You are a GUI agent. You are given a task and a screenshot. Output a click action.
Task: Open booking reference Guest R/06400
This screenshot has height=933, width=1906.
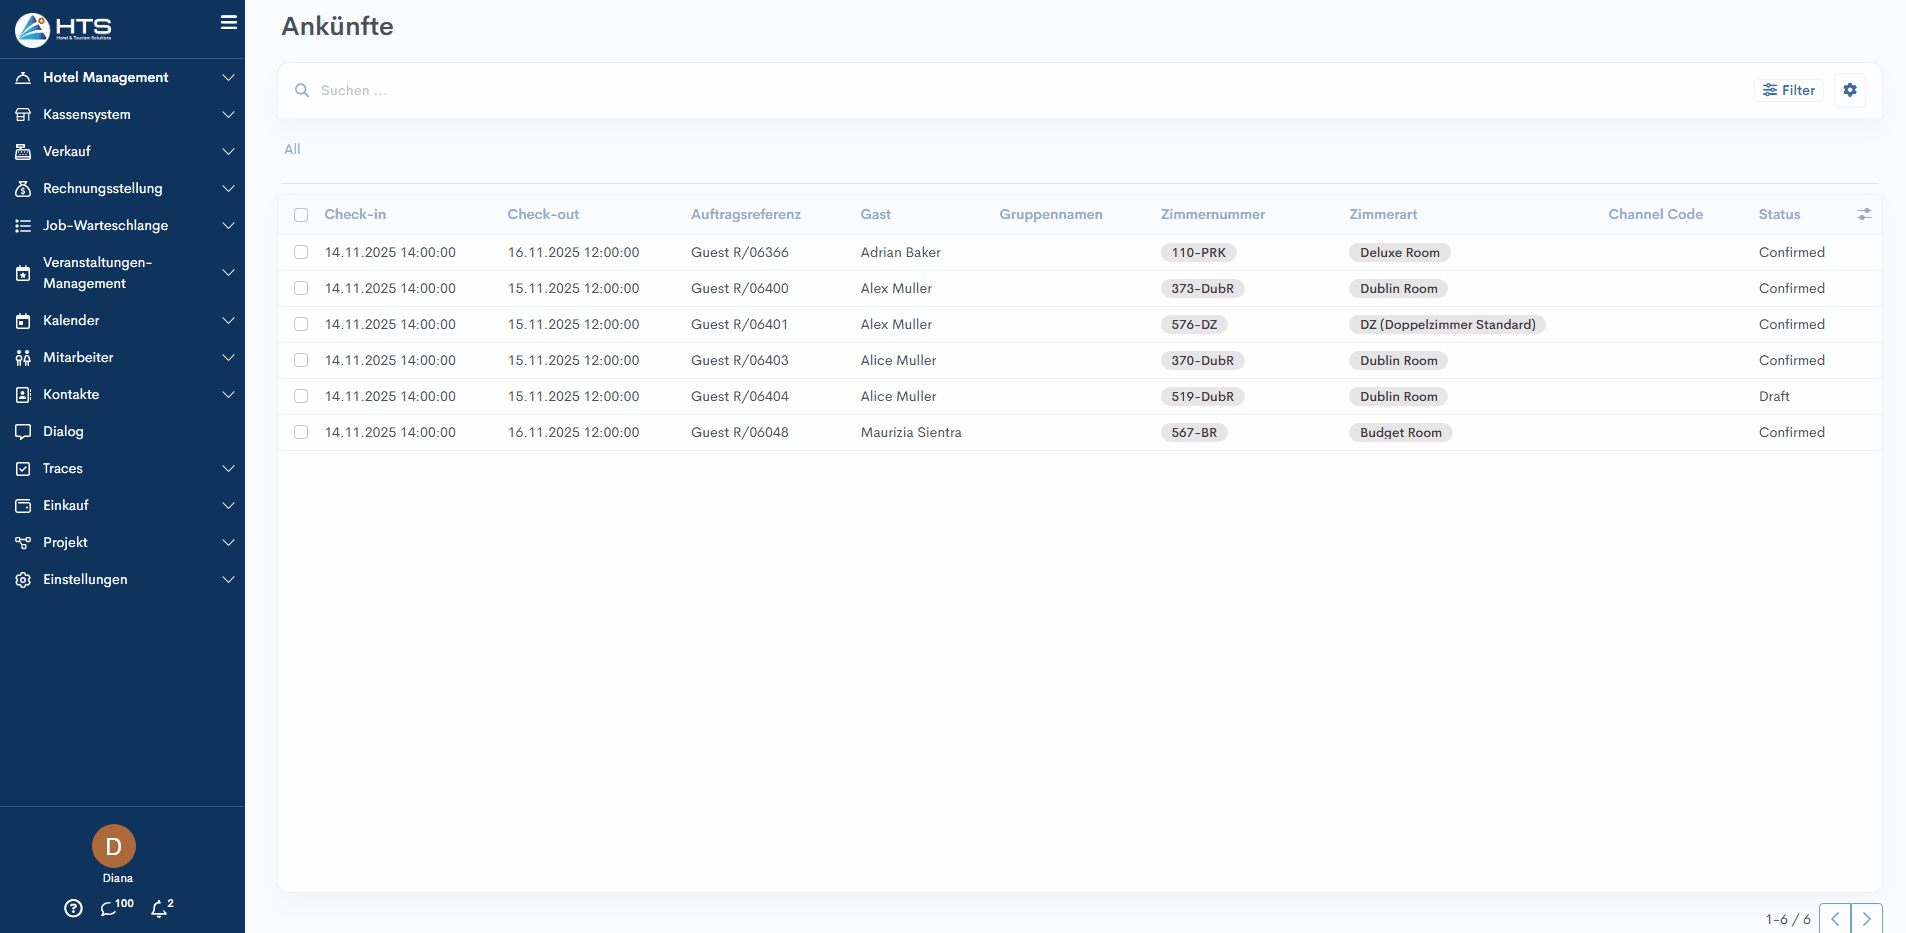pyautogui.click(x=739, y=288)
